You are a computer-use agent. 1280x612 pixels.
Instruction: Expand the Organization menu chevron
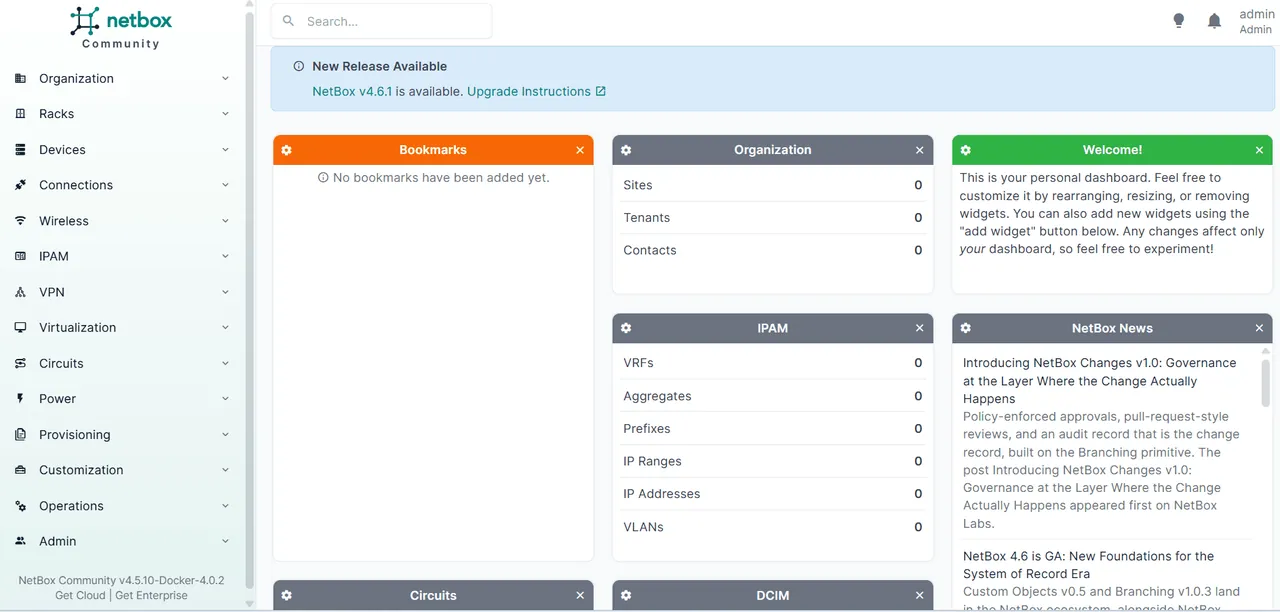[225, 78]
